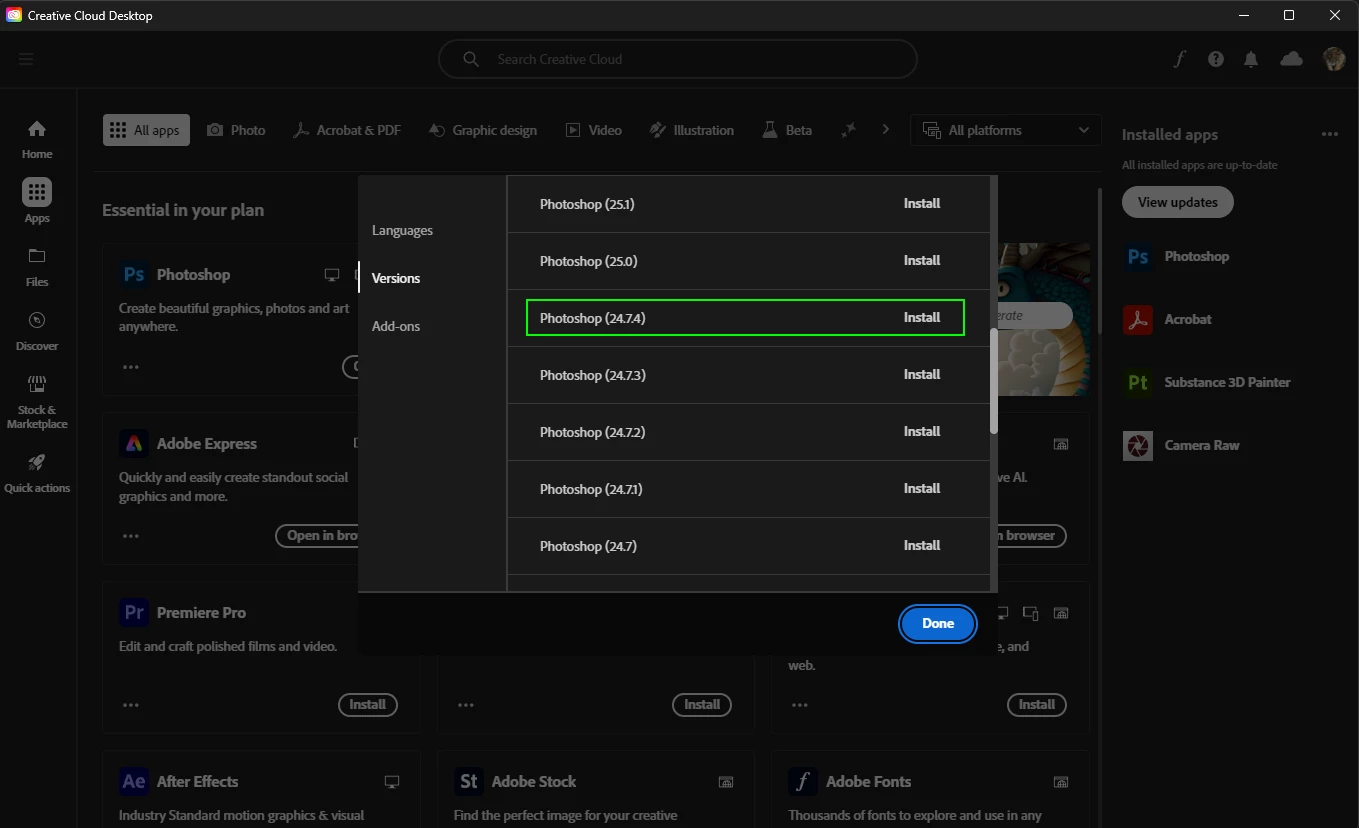Image resolution: width=1359 pixels, height=828 pixels.
Task: Open notifications bell icon
Action: [1251, 59]
